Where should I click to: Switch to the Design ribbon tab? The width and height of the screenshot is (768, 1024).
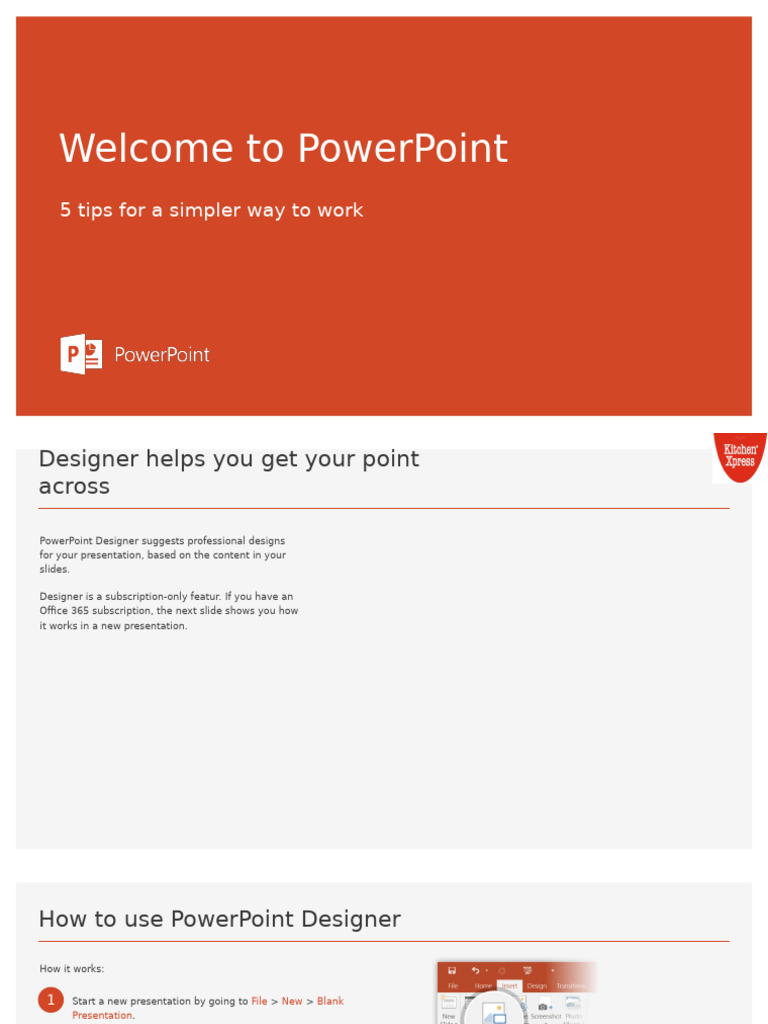point(537,986)
